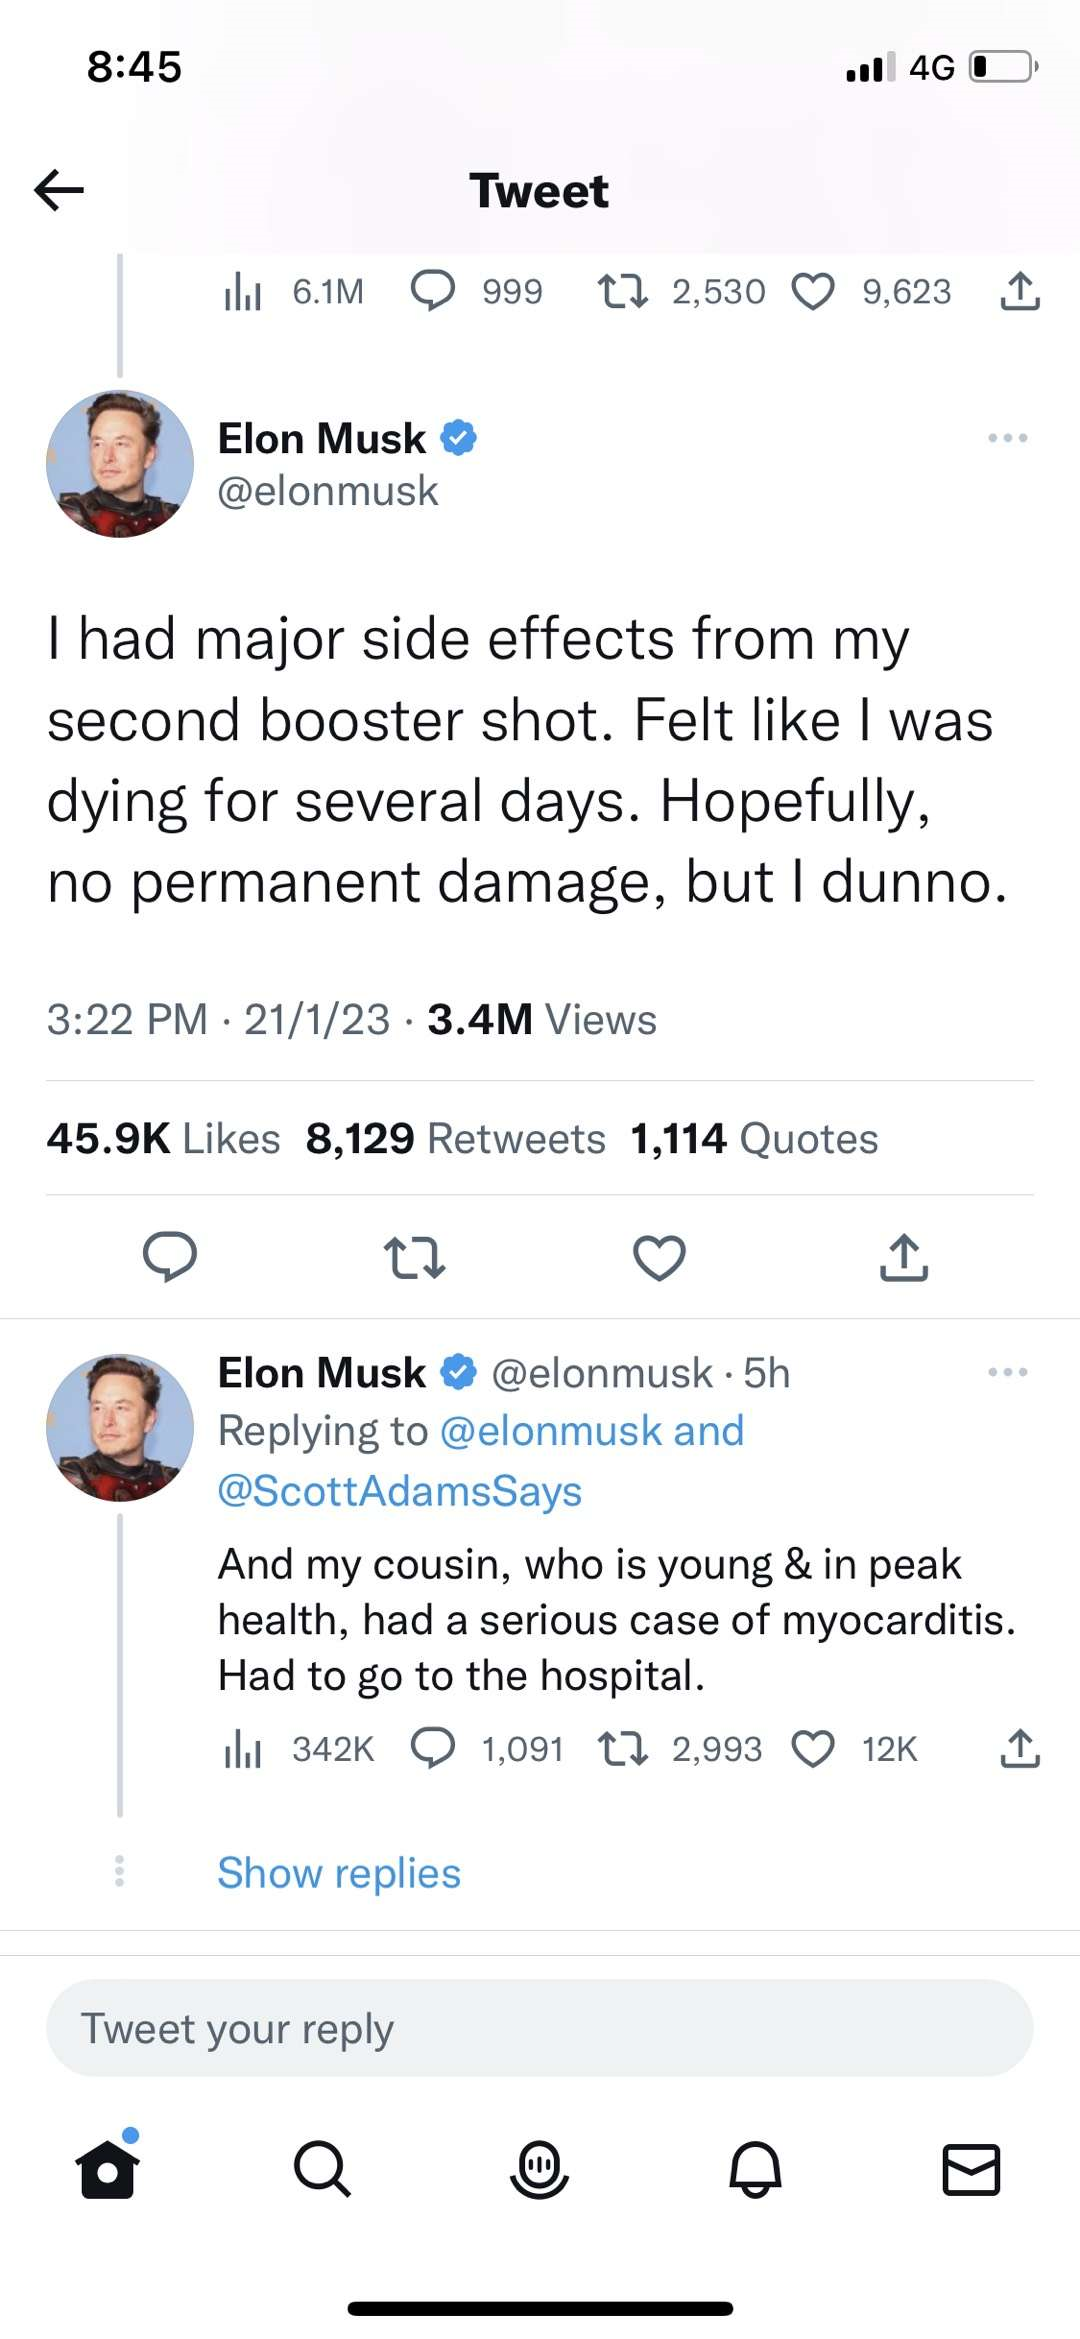The width and height of the screenshot is (1080, 2339).
Task: Retweet the main booster shot tweet
Action: (415, 1257)
